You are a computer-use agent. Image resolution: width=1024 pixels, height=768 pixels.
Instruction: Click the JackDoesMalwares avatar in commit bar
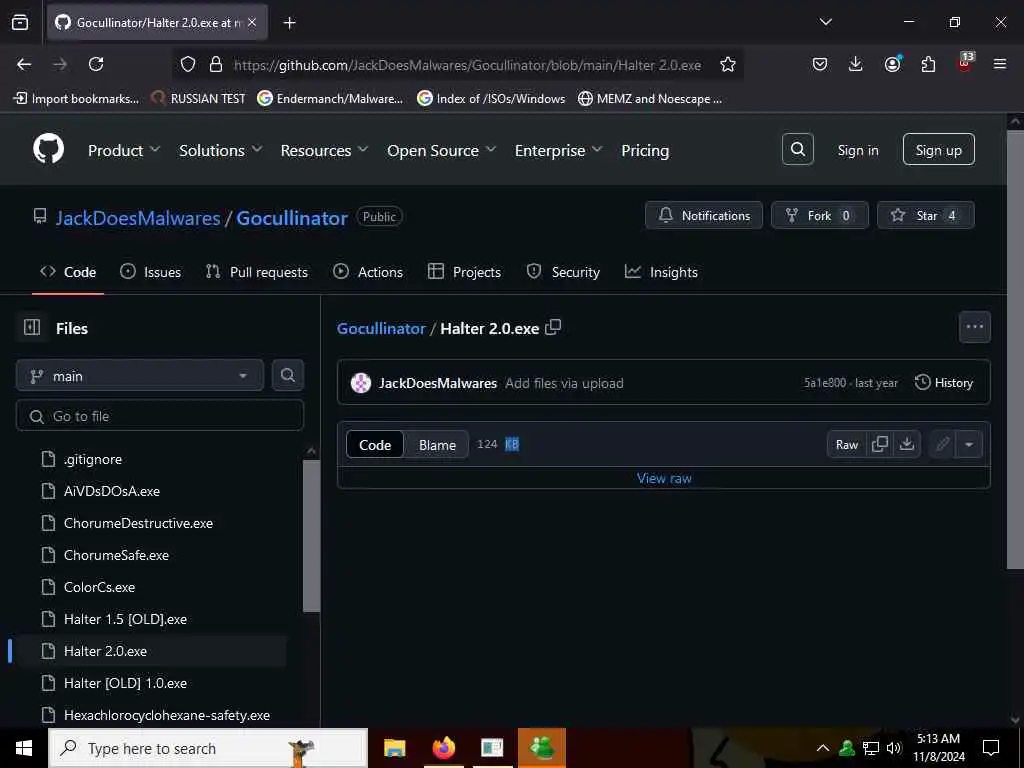click(x=360, y=383)
